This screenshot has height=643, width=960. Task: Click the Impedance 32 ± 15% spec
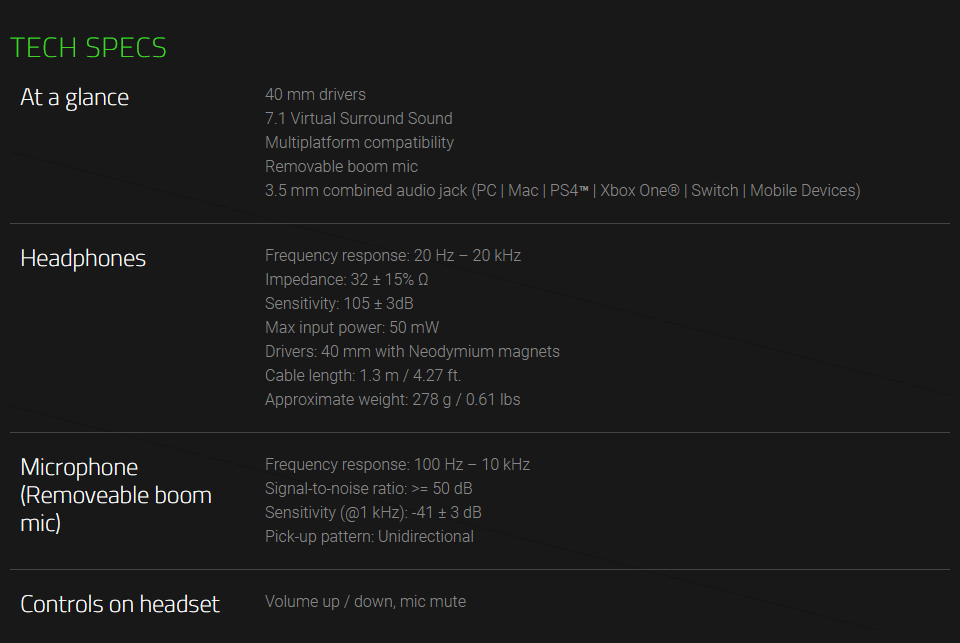pyautogui.click(x=347, y=279)
